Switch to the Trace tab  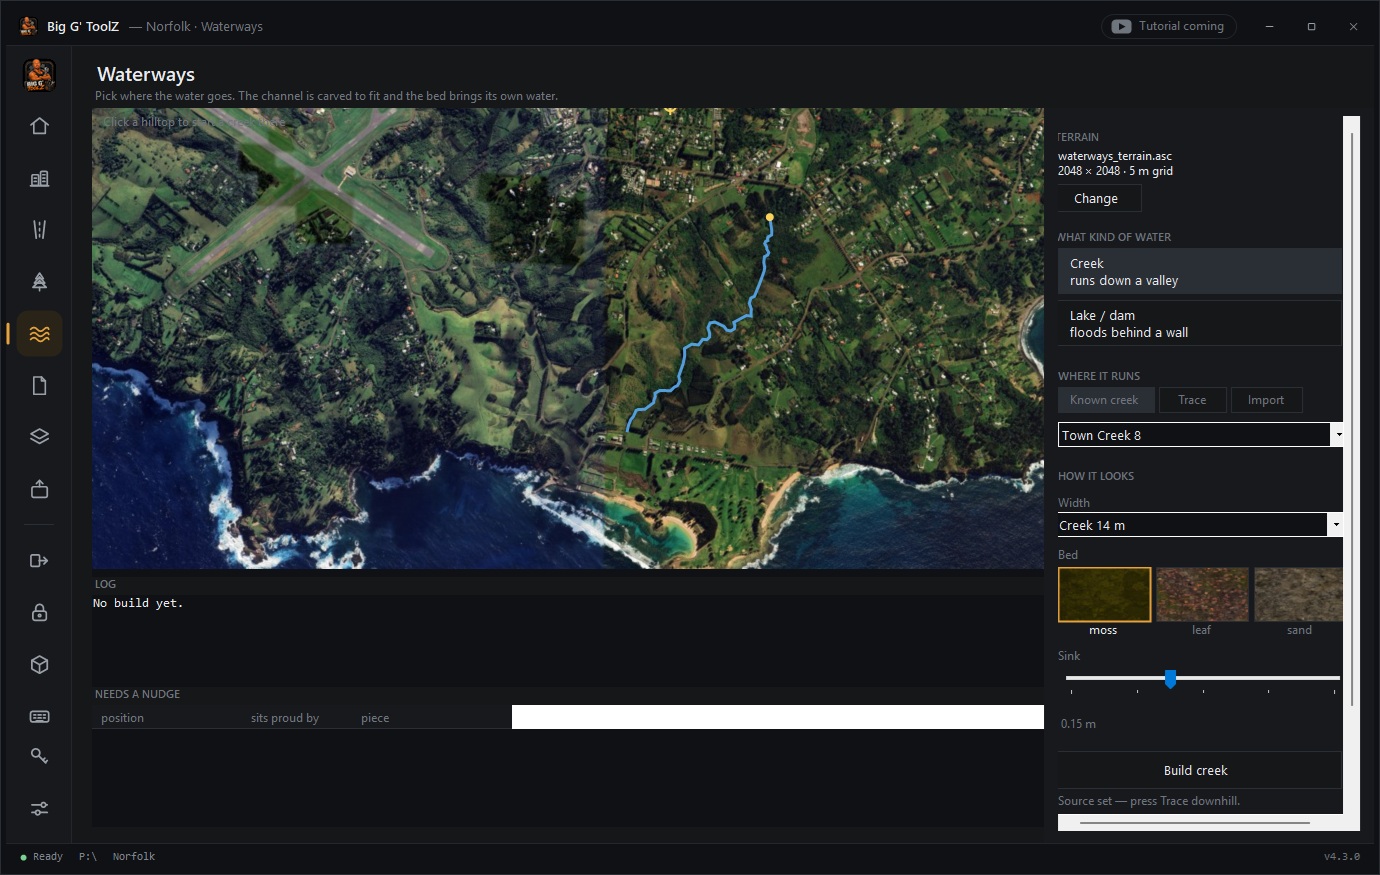coord(1192,400)
